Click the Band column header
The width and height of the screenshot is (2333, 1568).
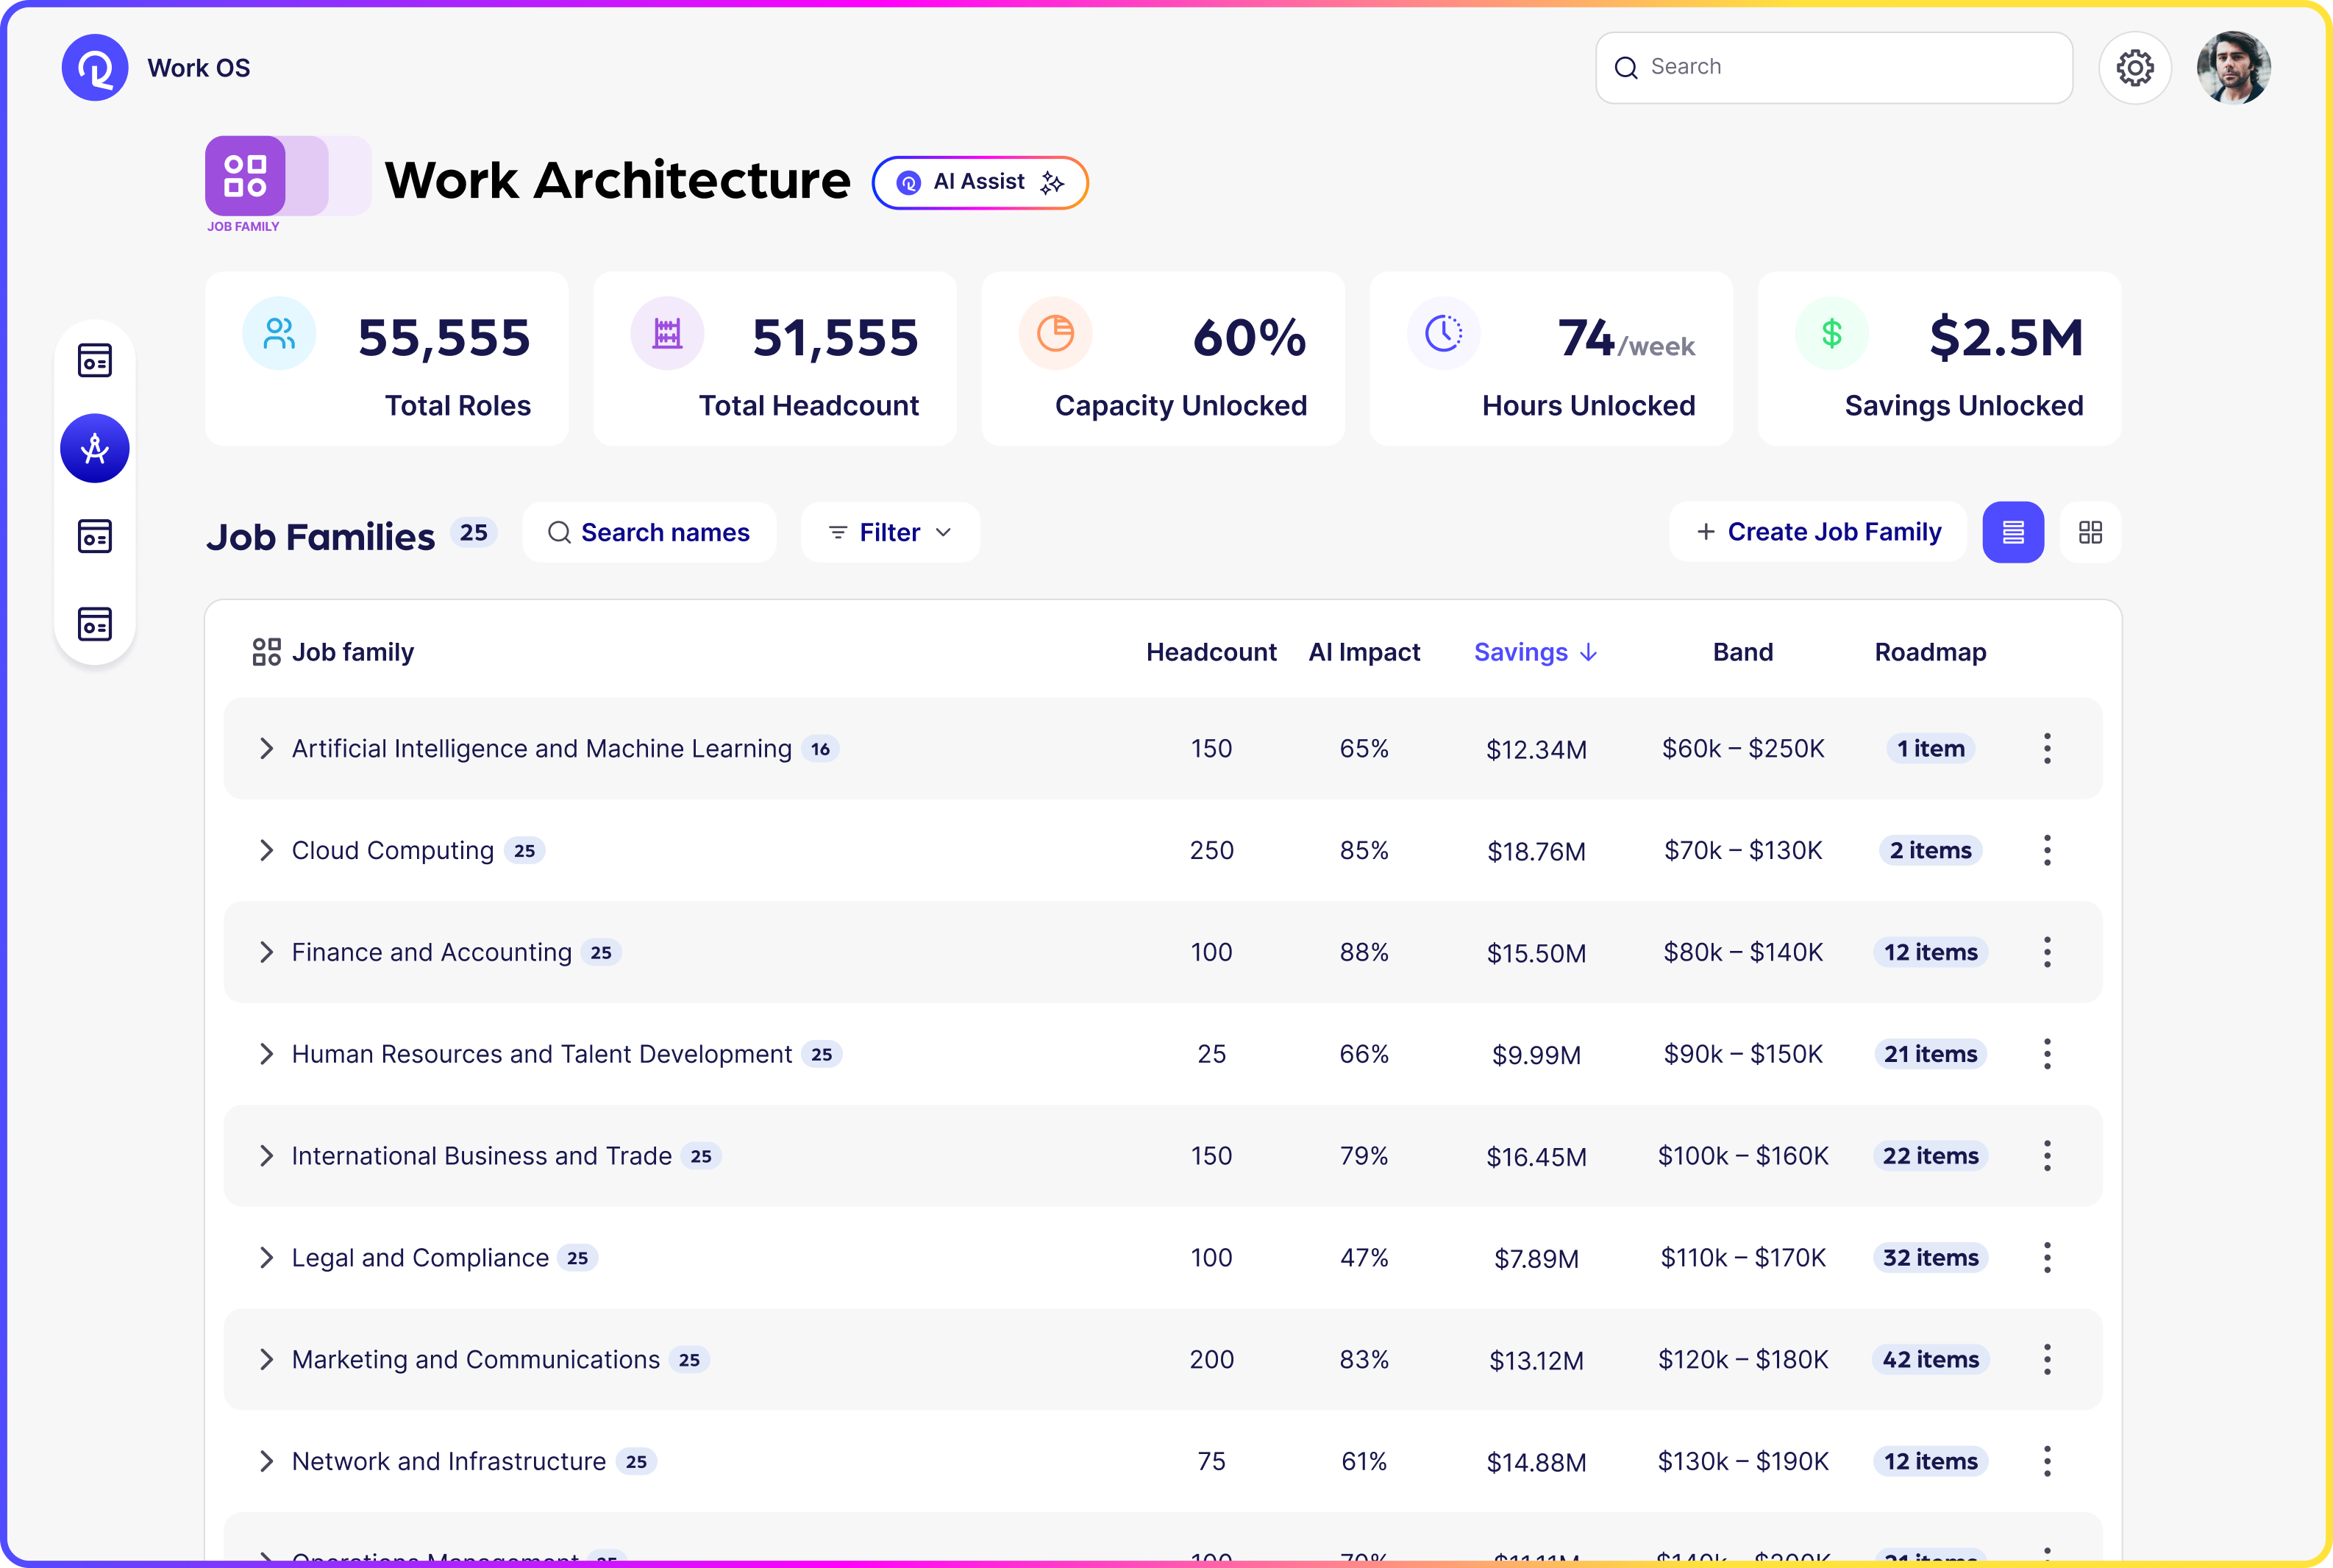1742,652
